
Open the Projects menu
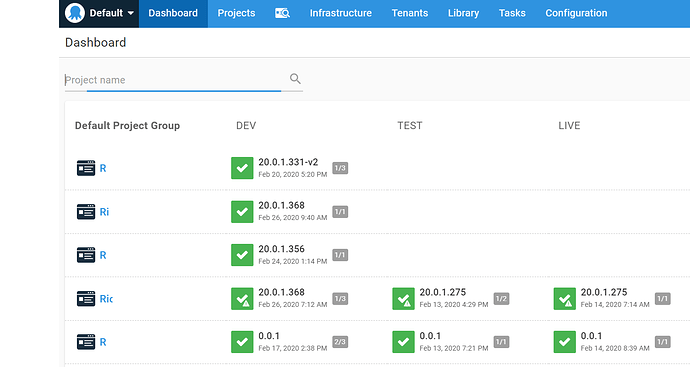(236, 13)
